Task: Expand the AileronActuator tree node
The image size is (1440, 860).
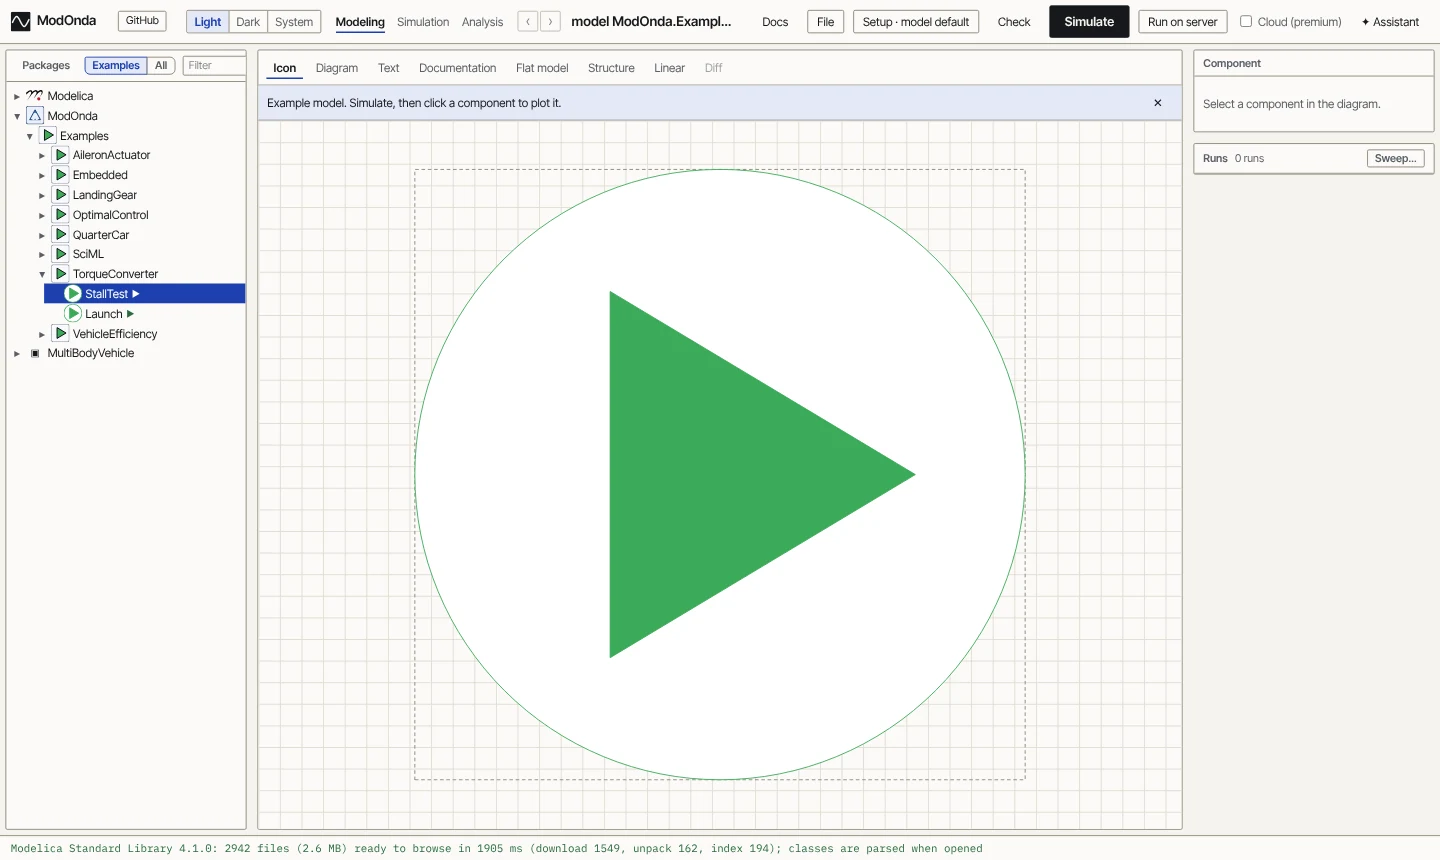Action: [x=42, y=156]
